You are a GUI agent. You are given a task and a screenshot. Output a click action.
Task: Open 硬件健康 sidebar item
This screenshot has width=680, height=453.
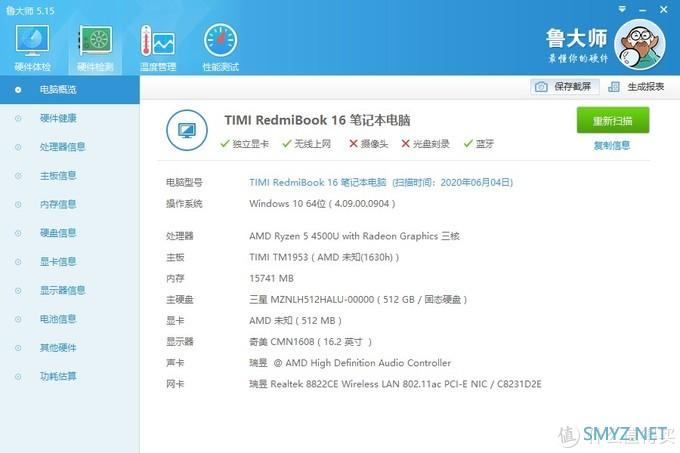pyautogui.click(x=57, y=118)
